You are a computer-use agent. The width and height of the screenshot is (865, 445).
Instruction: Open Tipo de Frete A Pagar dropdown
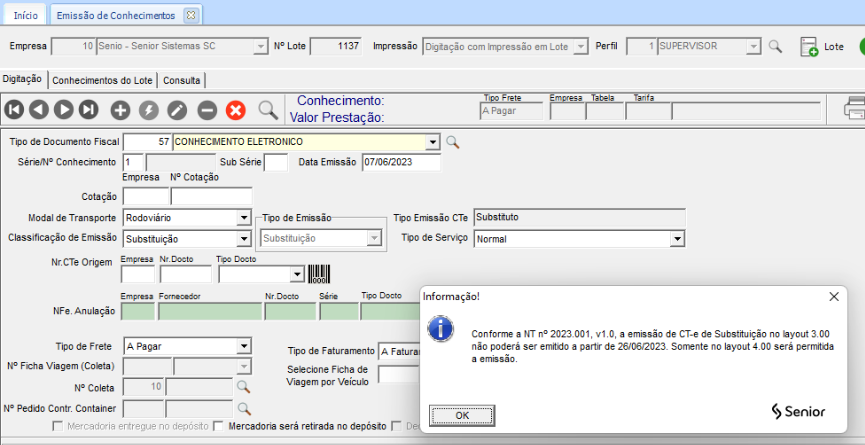244,346
